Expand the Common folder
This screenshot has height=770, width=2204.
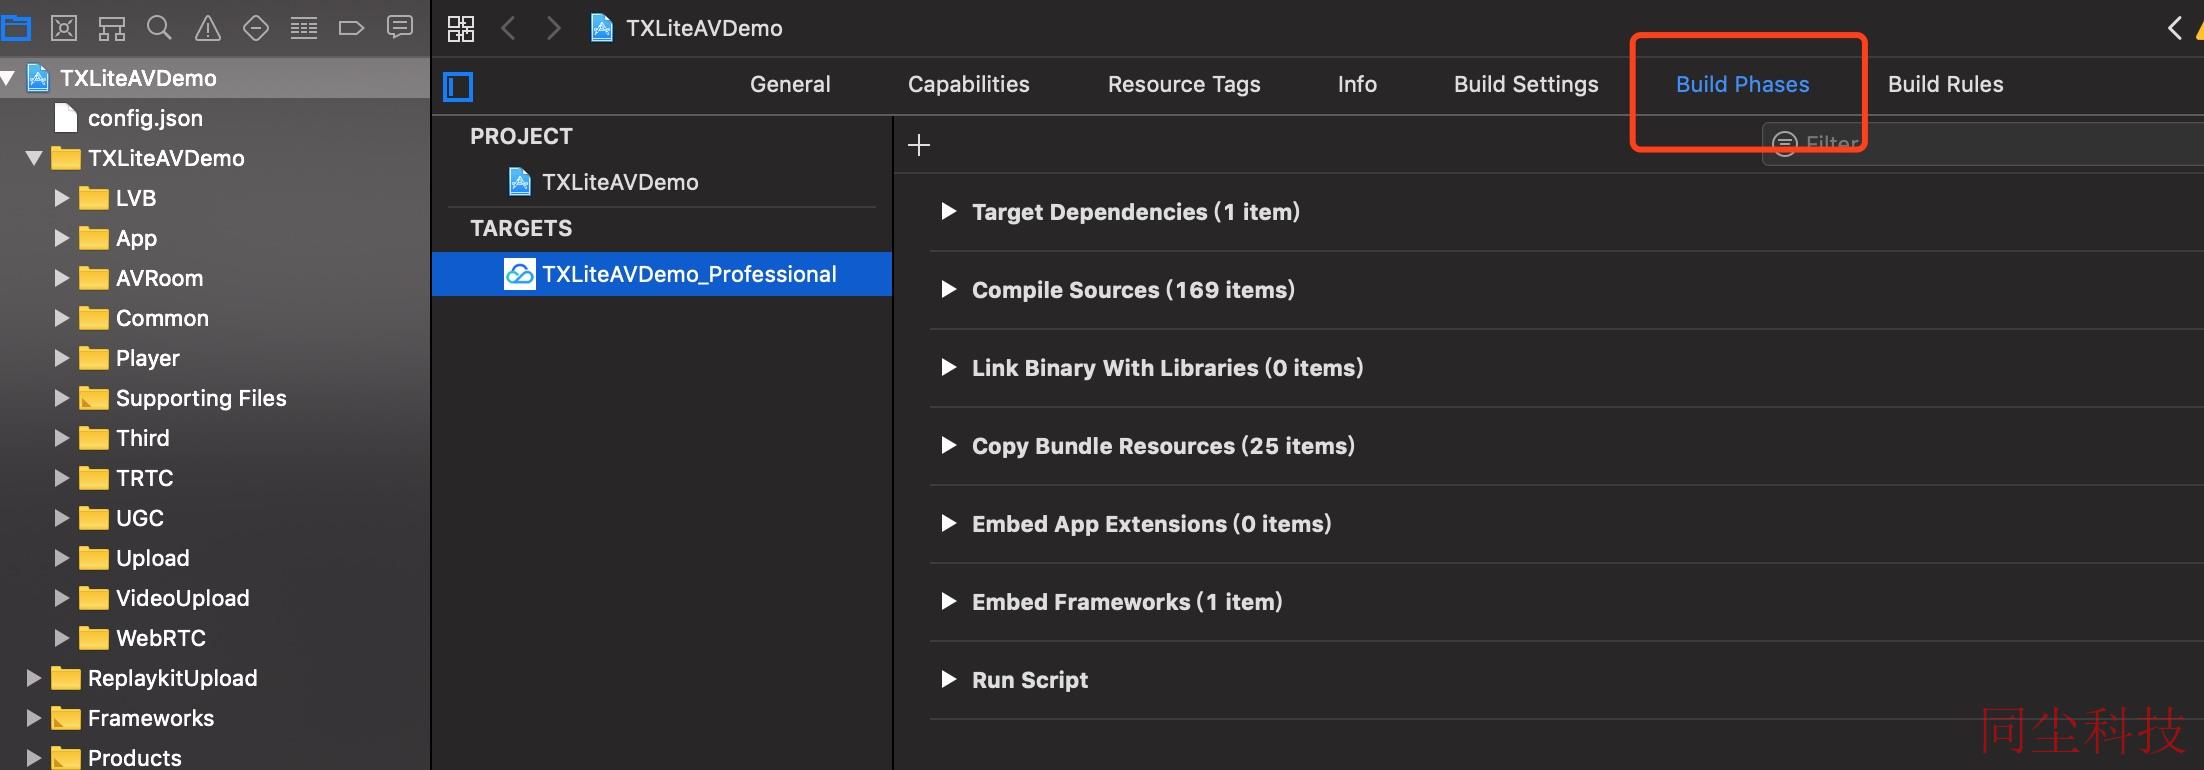coord(62,318)
